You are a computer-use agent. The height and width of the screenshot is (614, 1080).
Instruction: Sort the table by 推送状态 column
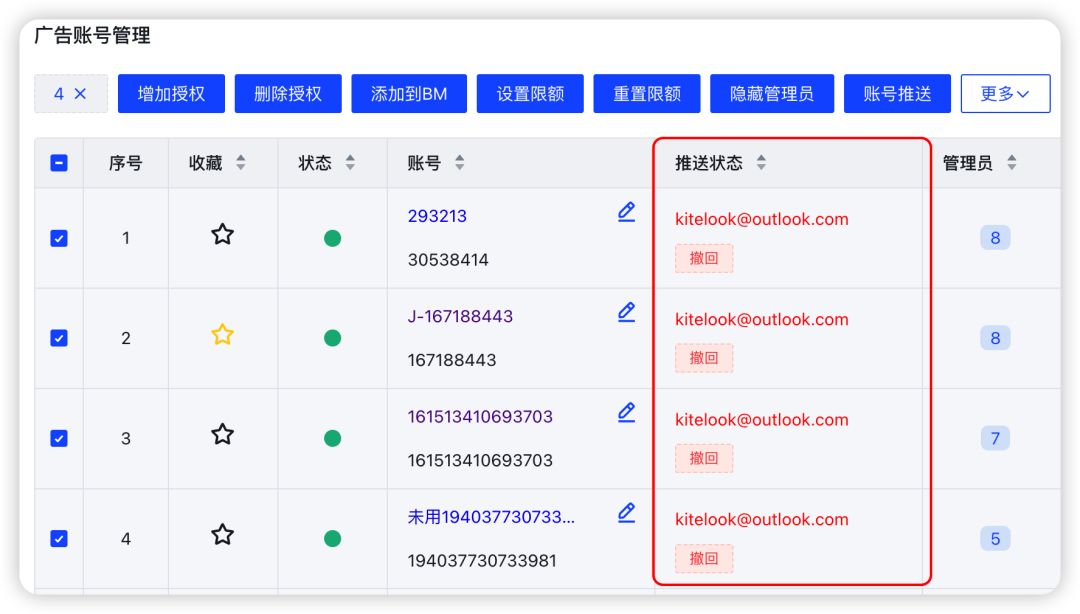761,162
